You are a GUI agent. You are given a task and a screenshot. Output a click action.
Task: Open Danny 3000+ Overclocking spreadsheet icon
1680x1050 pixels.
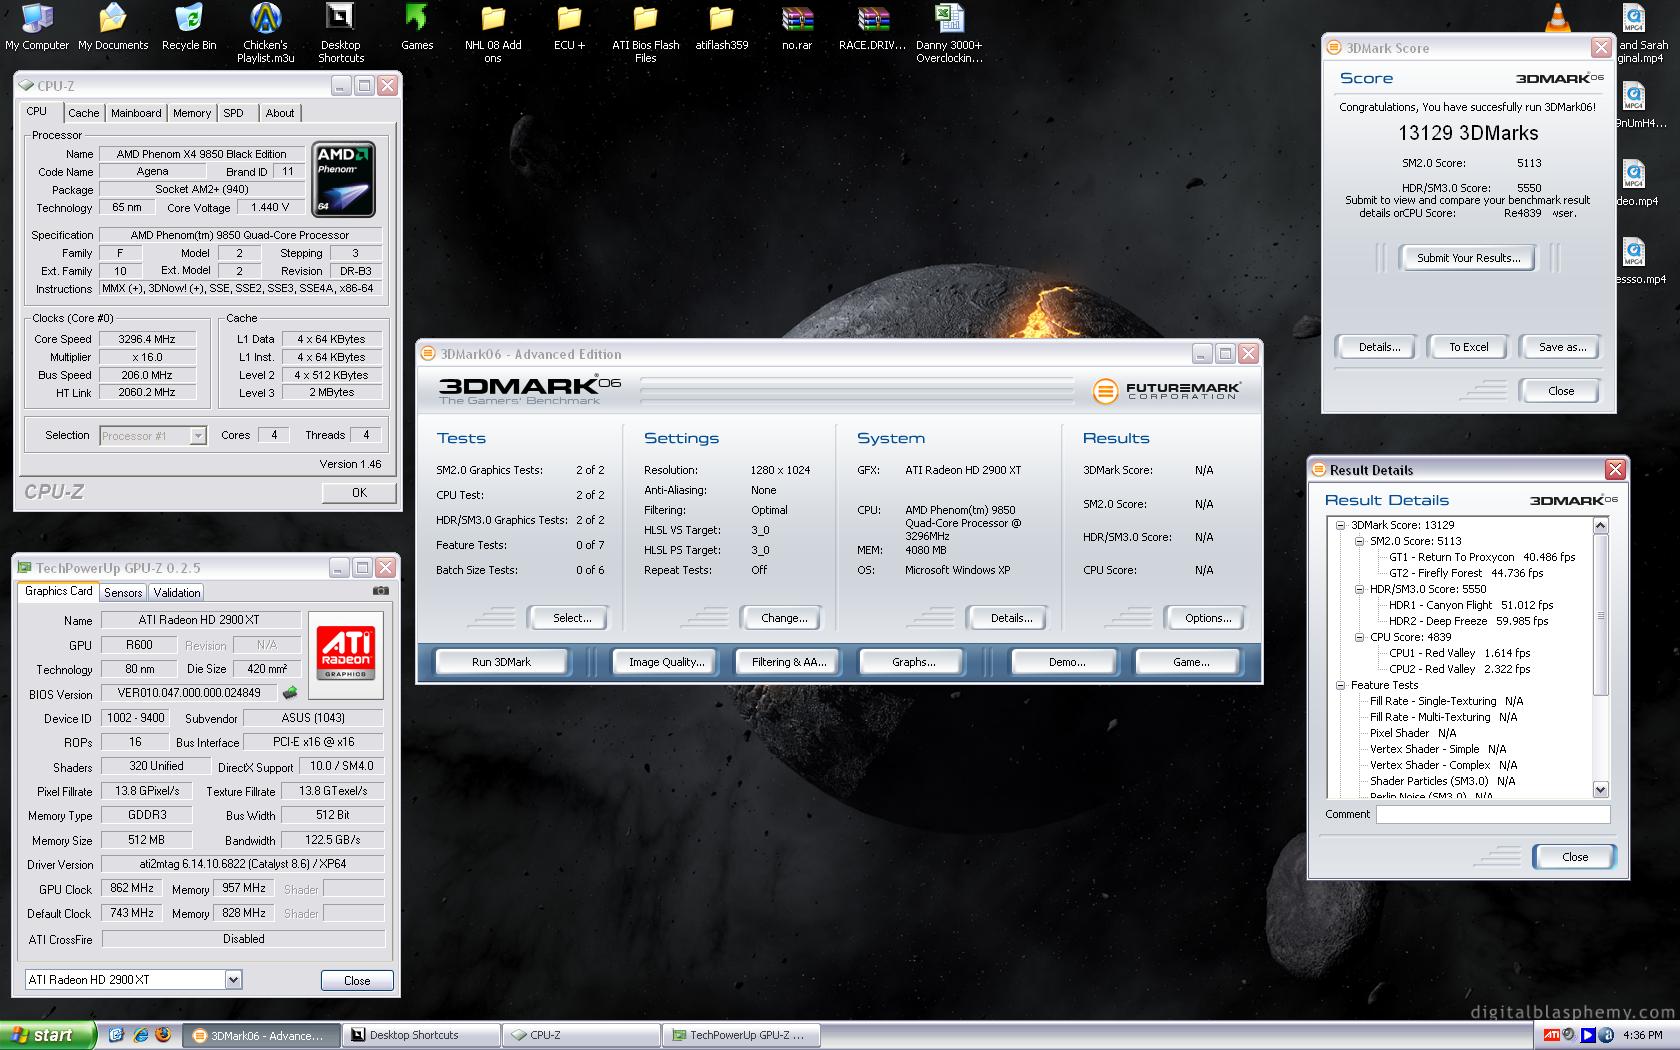(949, 33)
